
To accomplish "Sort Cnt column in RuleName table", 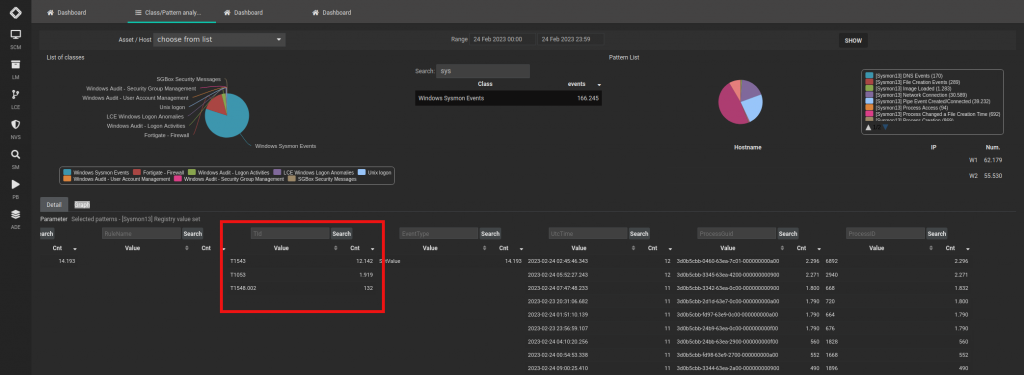I will tap(223, 249).
